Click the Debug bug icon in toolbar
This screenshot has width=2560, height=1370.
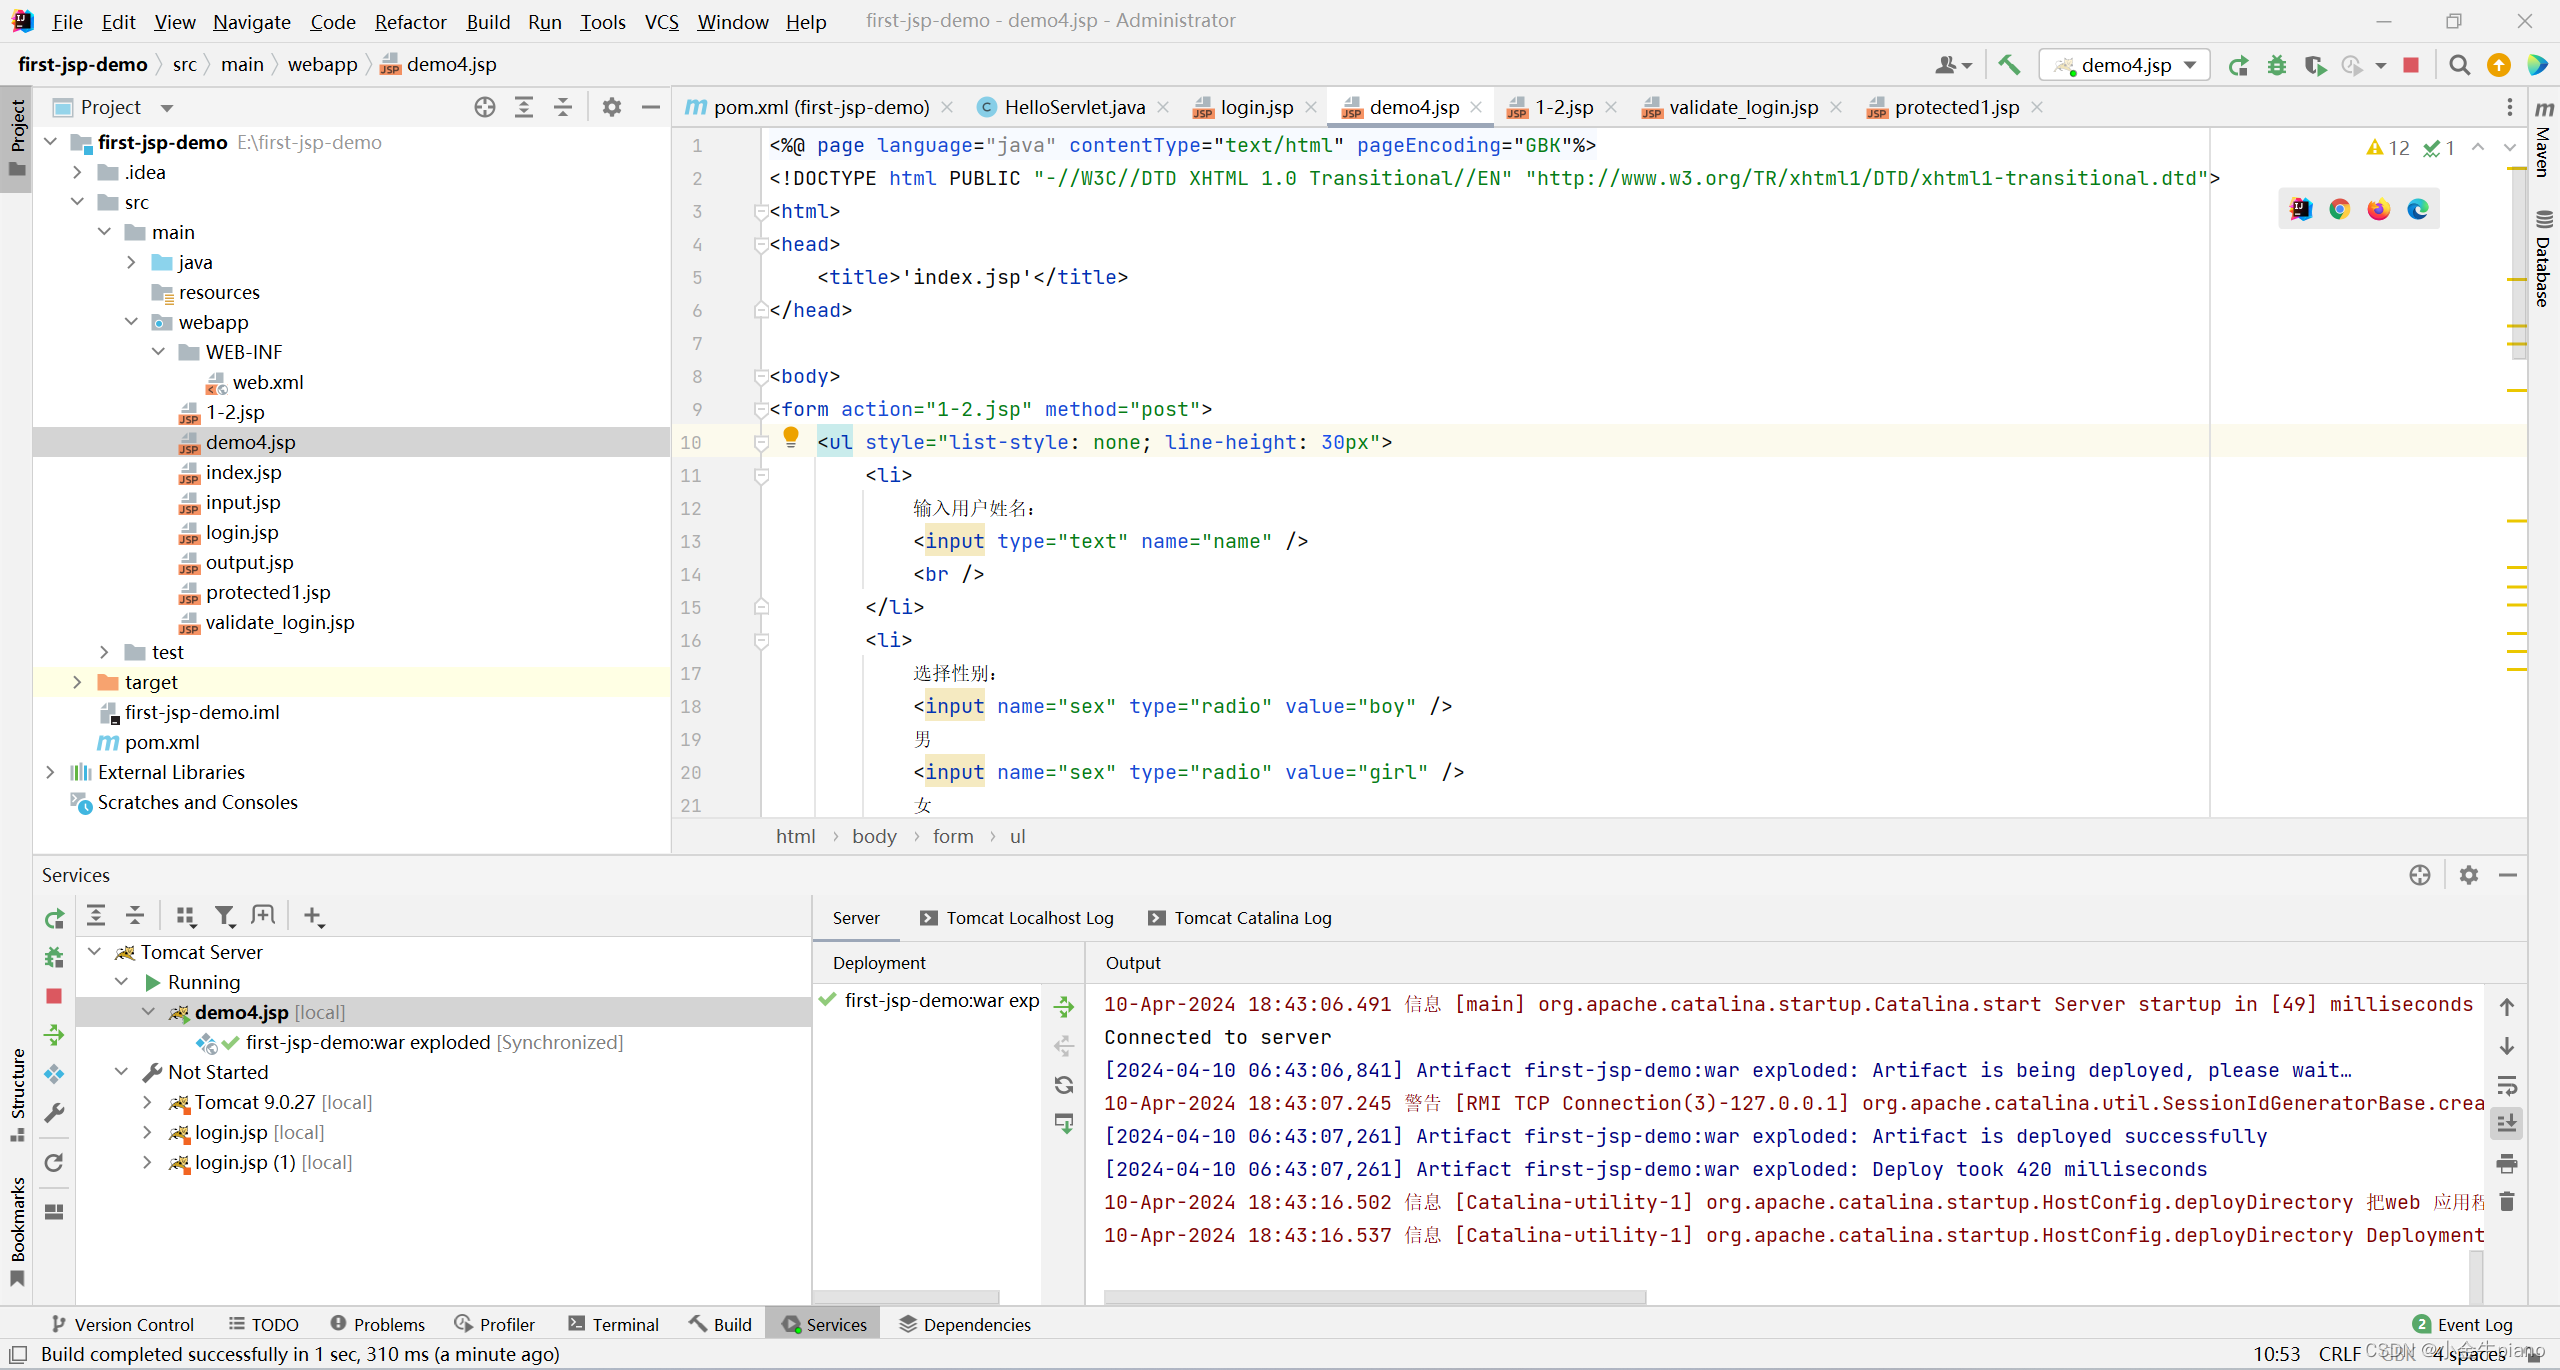click(2277, 65)
